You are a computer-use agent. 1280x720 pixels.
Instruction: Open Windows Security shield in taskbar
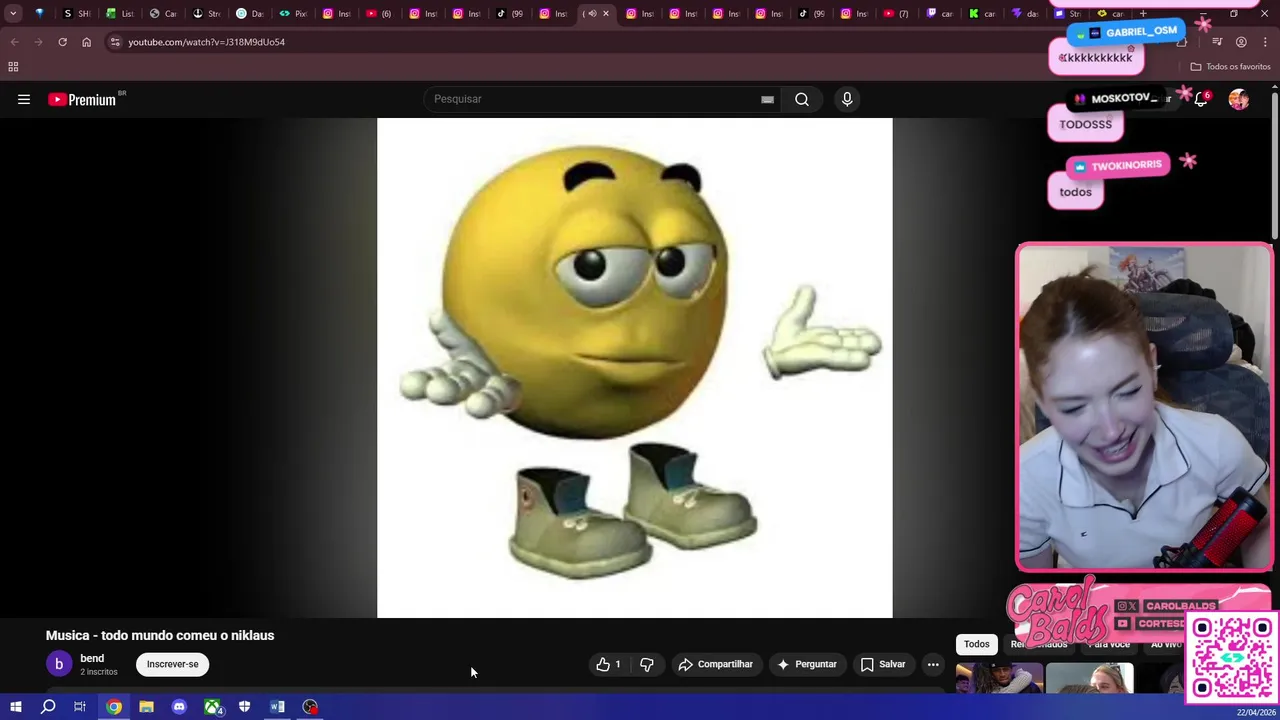(244, 707)
